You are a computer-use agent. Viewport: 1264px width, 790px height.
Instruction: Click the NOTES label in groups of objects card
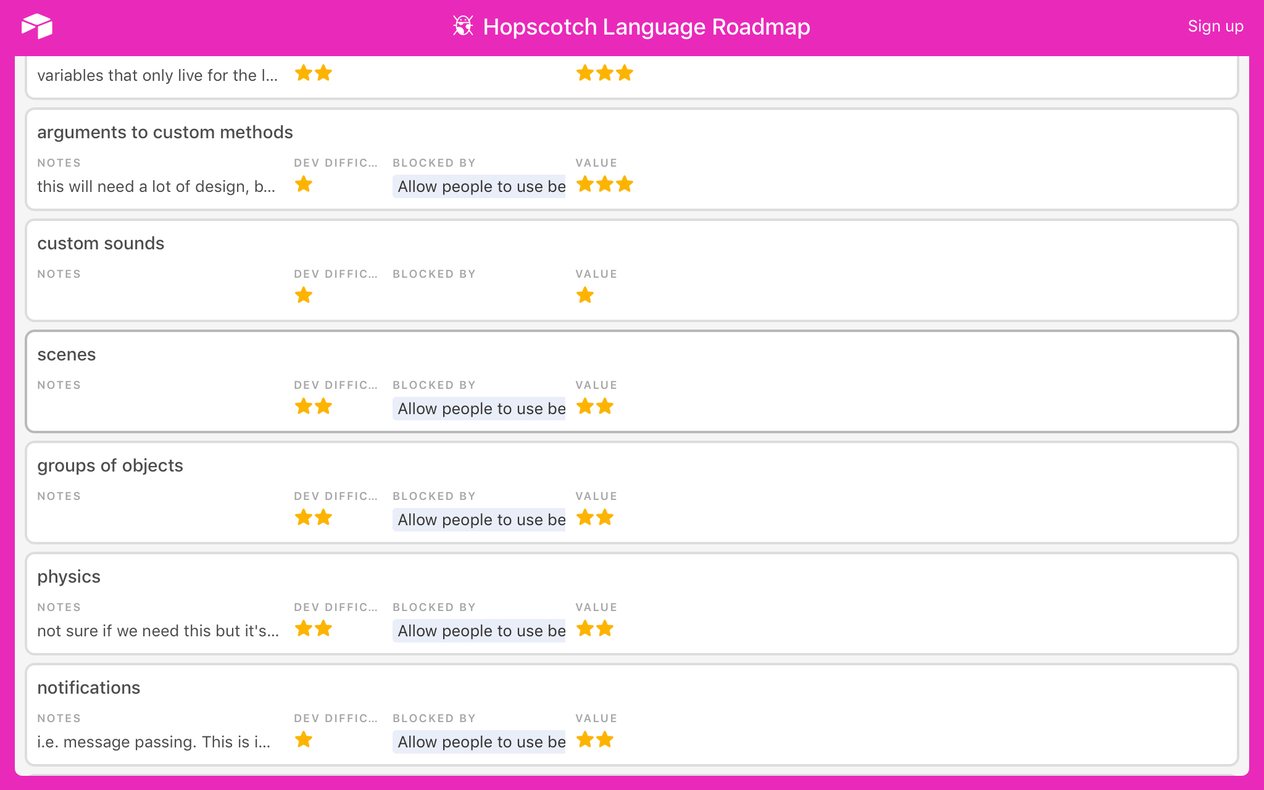[59, 496]
